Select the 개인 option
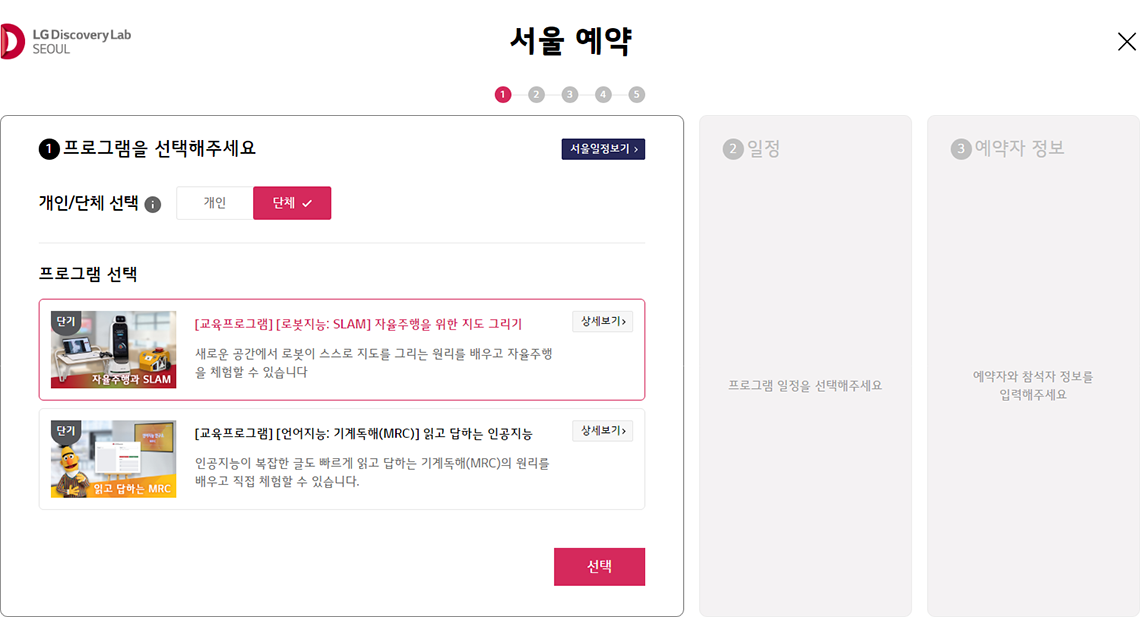The height and width of the screenshot is (617, 1140). [x=214, y=203]
